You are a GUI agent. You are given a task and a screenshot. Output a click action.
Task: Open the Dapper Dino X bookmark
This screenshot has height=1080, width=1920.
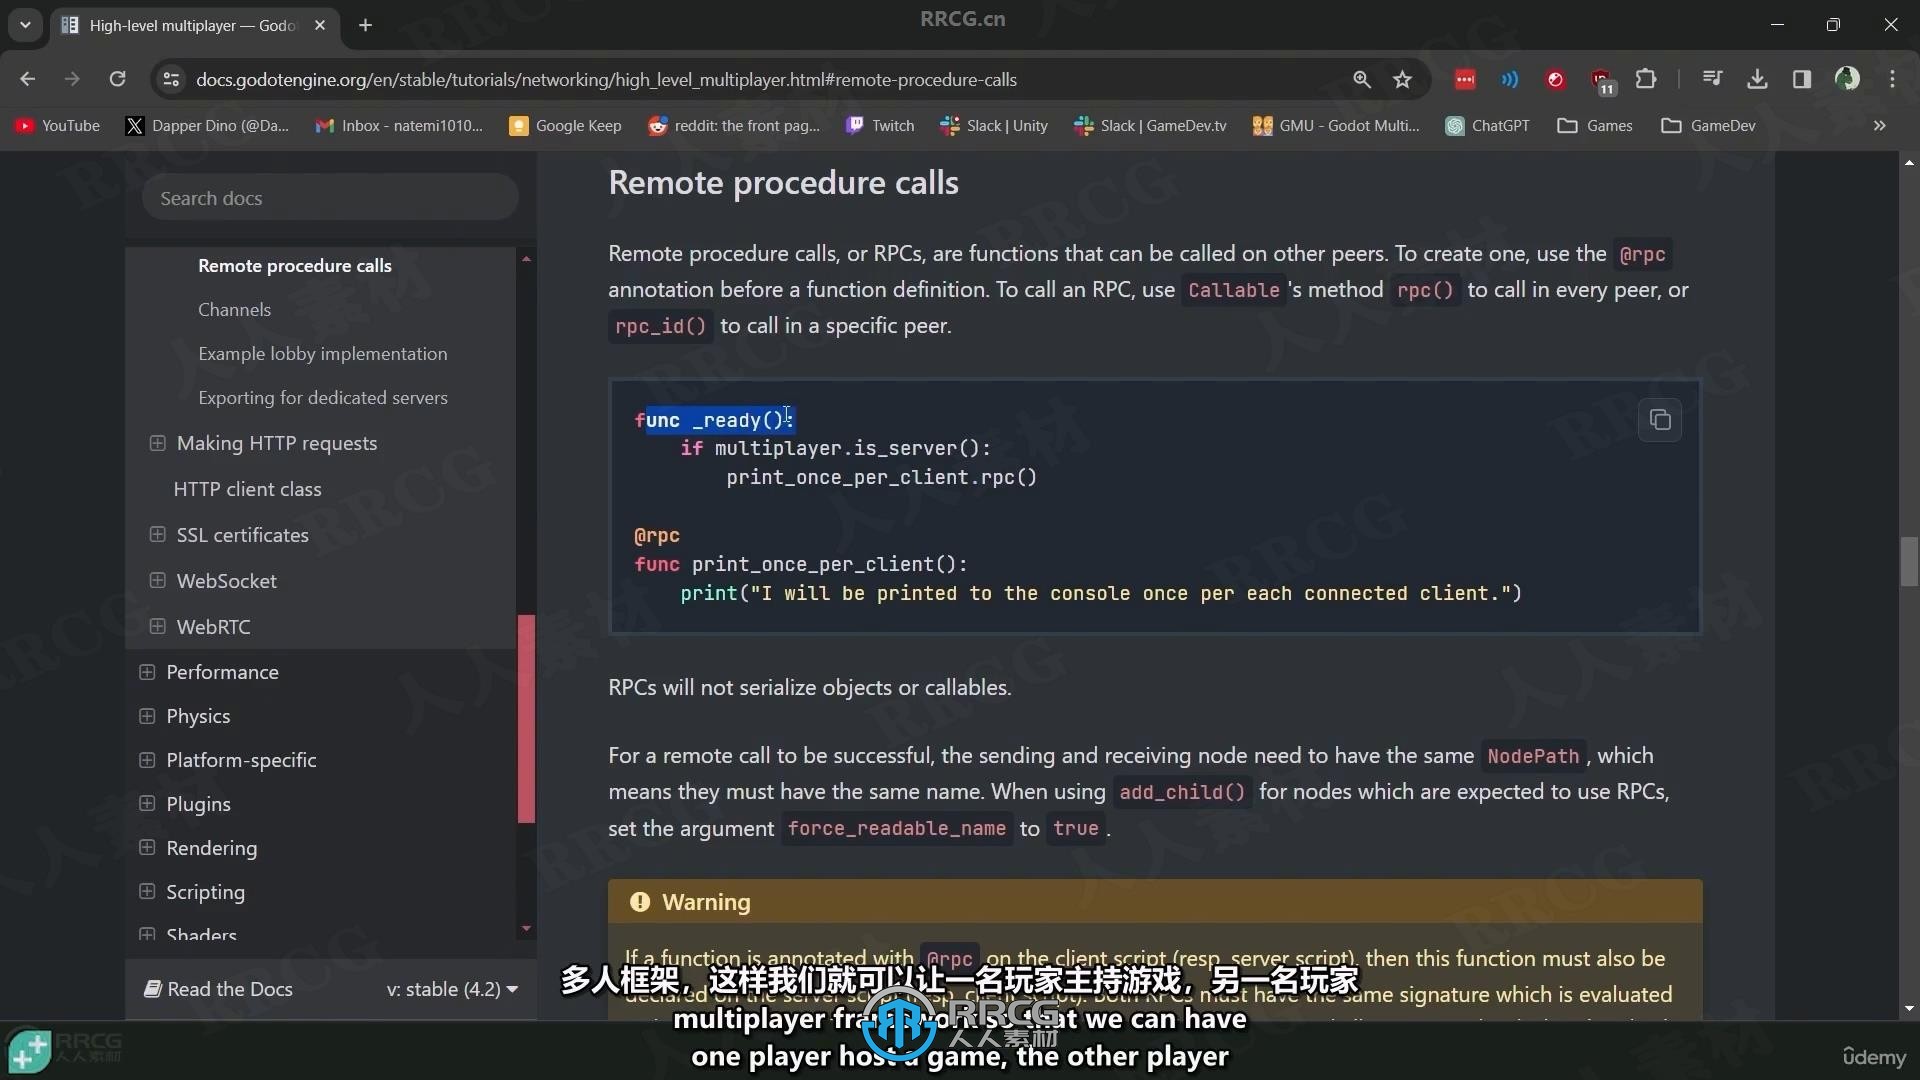pyautogui.click(x=207, y=125)
